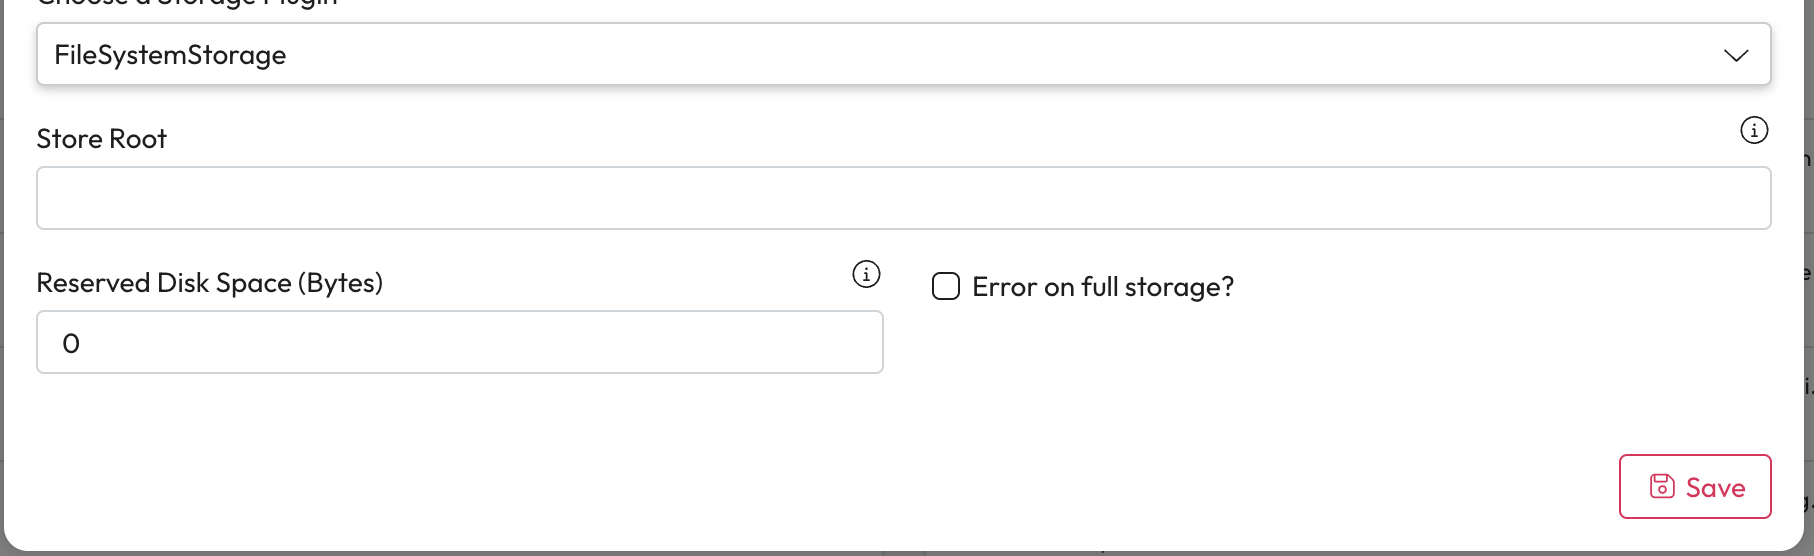The image size is (1814, 556).
Task: Click the FileSystemStorage selected value text
Action: pos(170,55)
